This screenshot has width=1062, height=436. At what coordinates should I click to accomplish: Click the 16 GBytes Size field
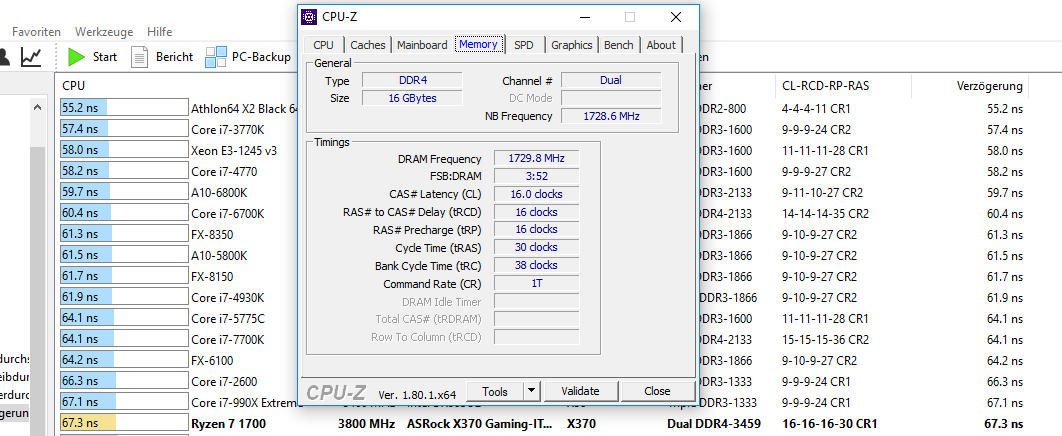[412, 98]
